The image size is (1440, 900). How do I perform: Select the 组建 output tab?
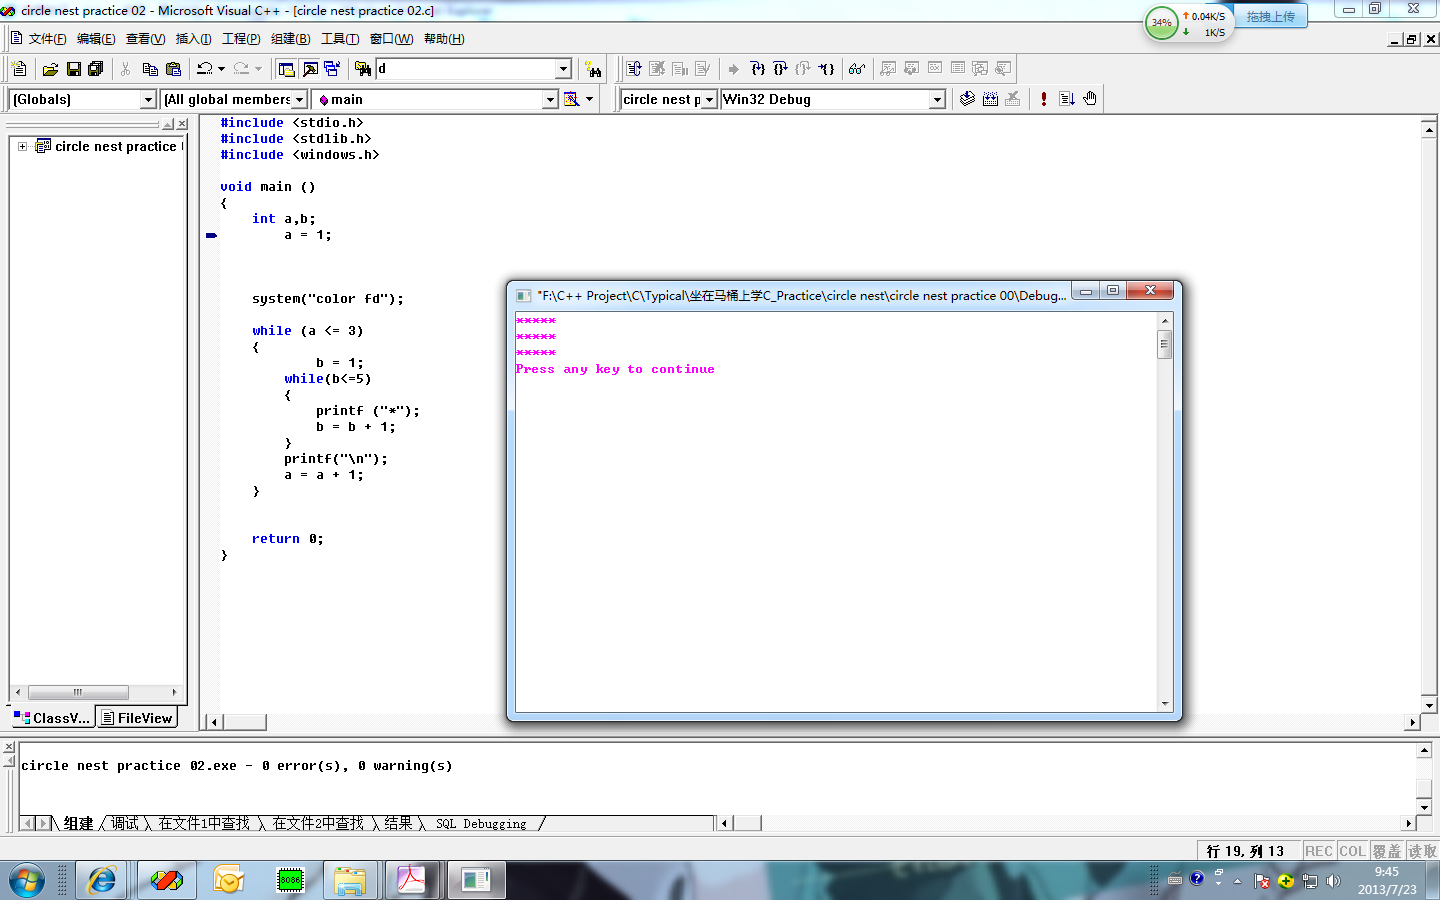click(78, 824)
